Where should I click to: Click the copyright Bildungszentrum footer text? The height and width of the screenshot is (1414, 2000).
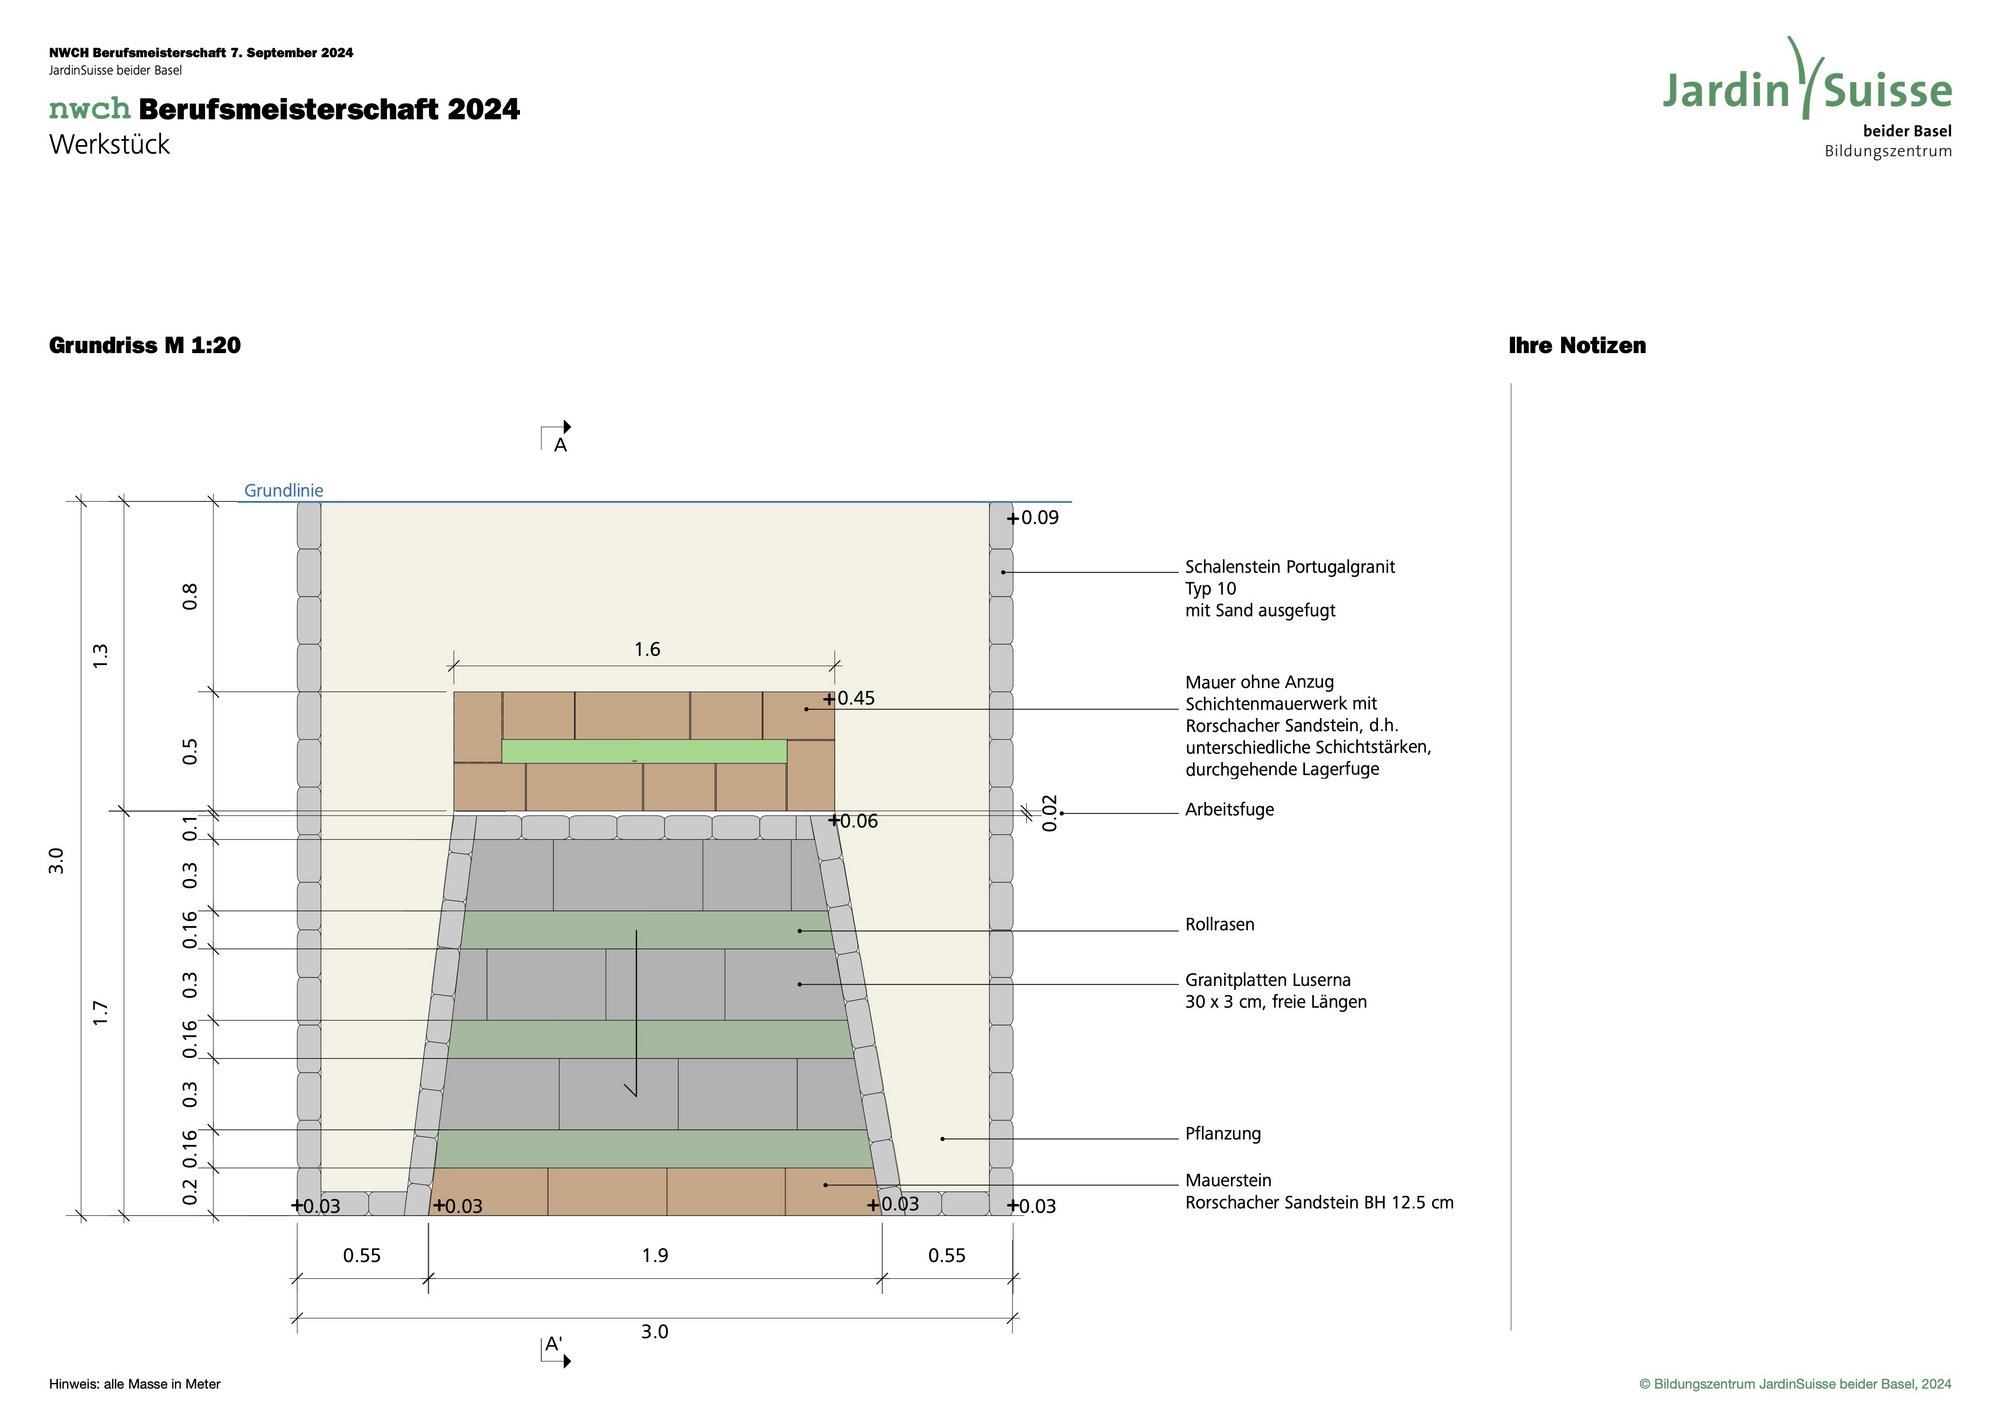[1794, 1384]
